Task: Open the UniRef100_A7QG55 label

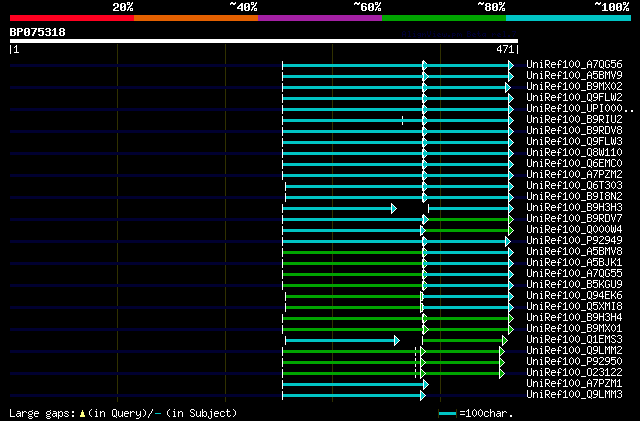Action: pos(574,274)
